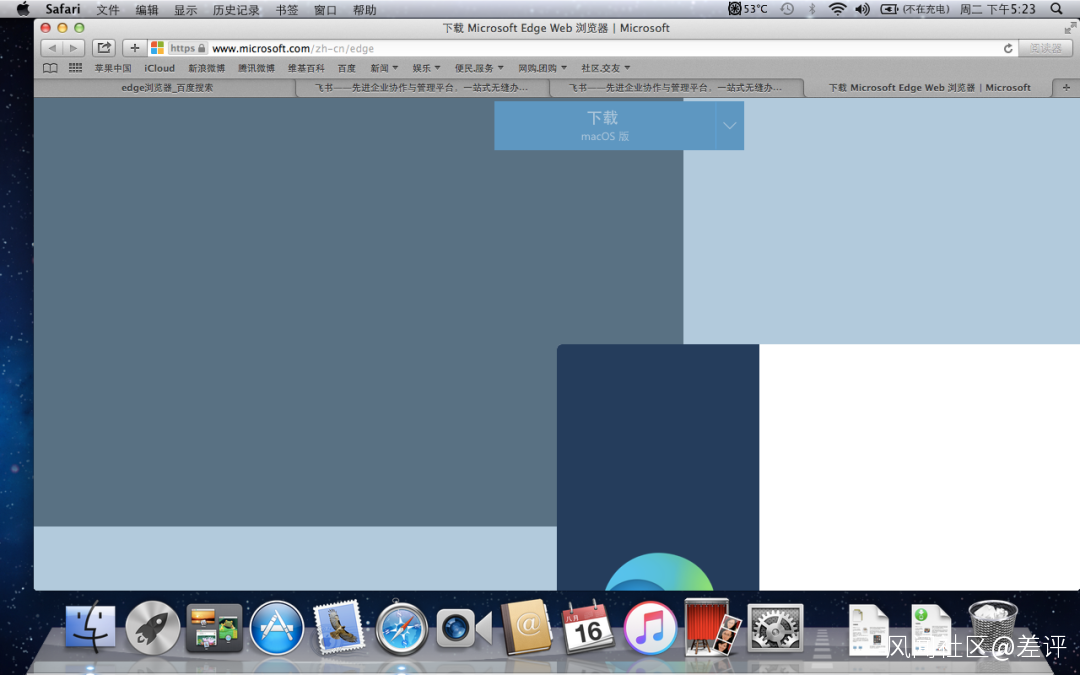The height and width of the screenshot is (675, 1080).
Task: Open the Time Machine menu bar icon
Action: point(787,9)
